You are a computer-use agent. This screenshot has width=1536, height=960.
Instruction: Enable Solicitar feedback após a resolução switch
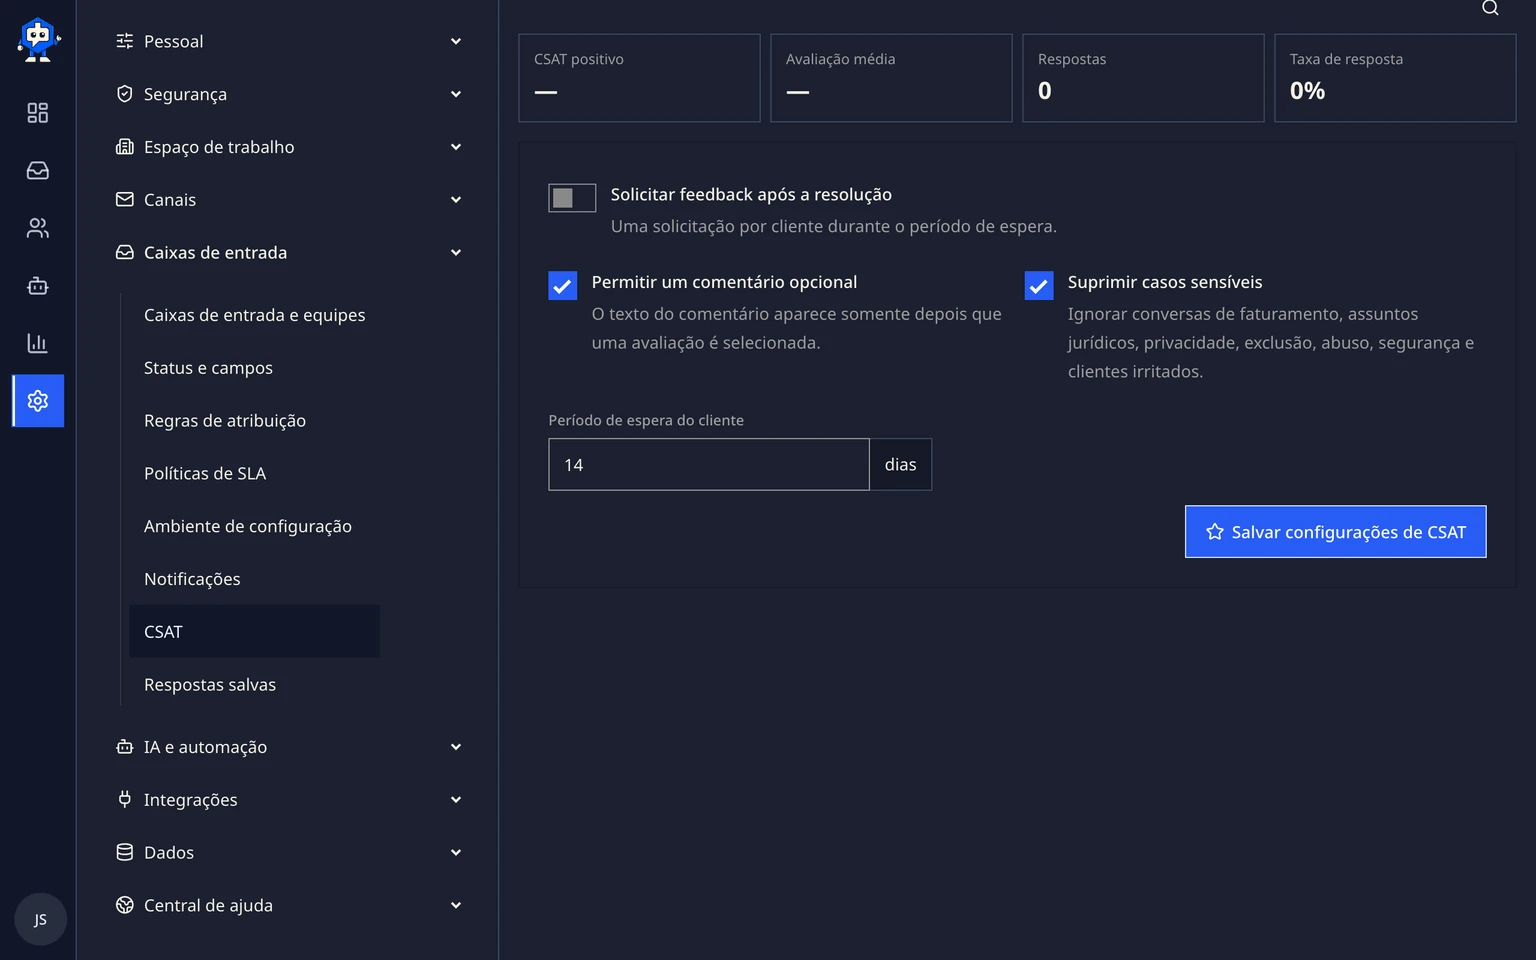point(572,198)
